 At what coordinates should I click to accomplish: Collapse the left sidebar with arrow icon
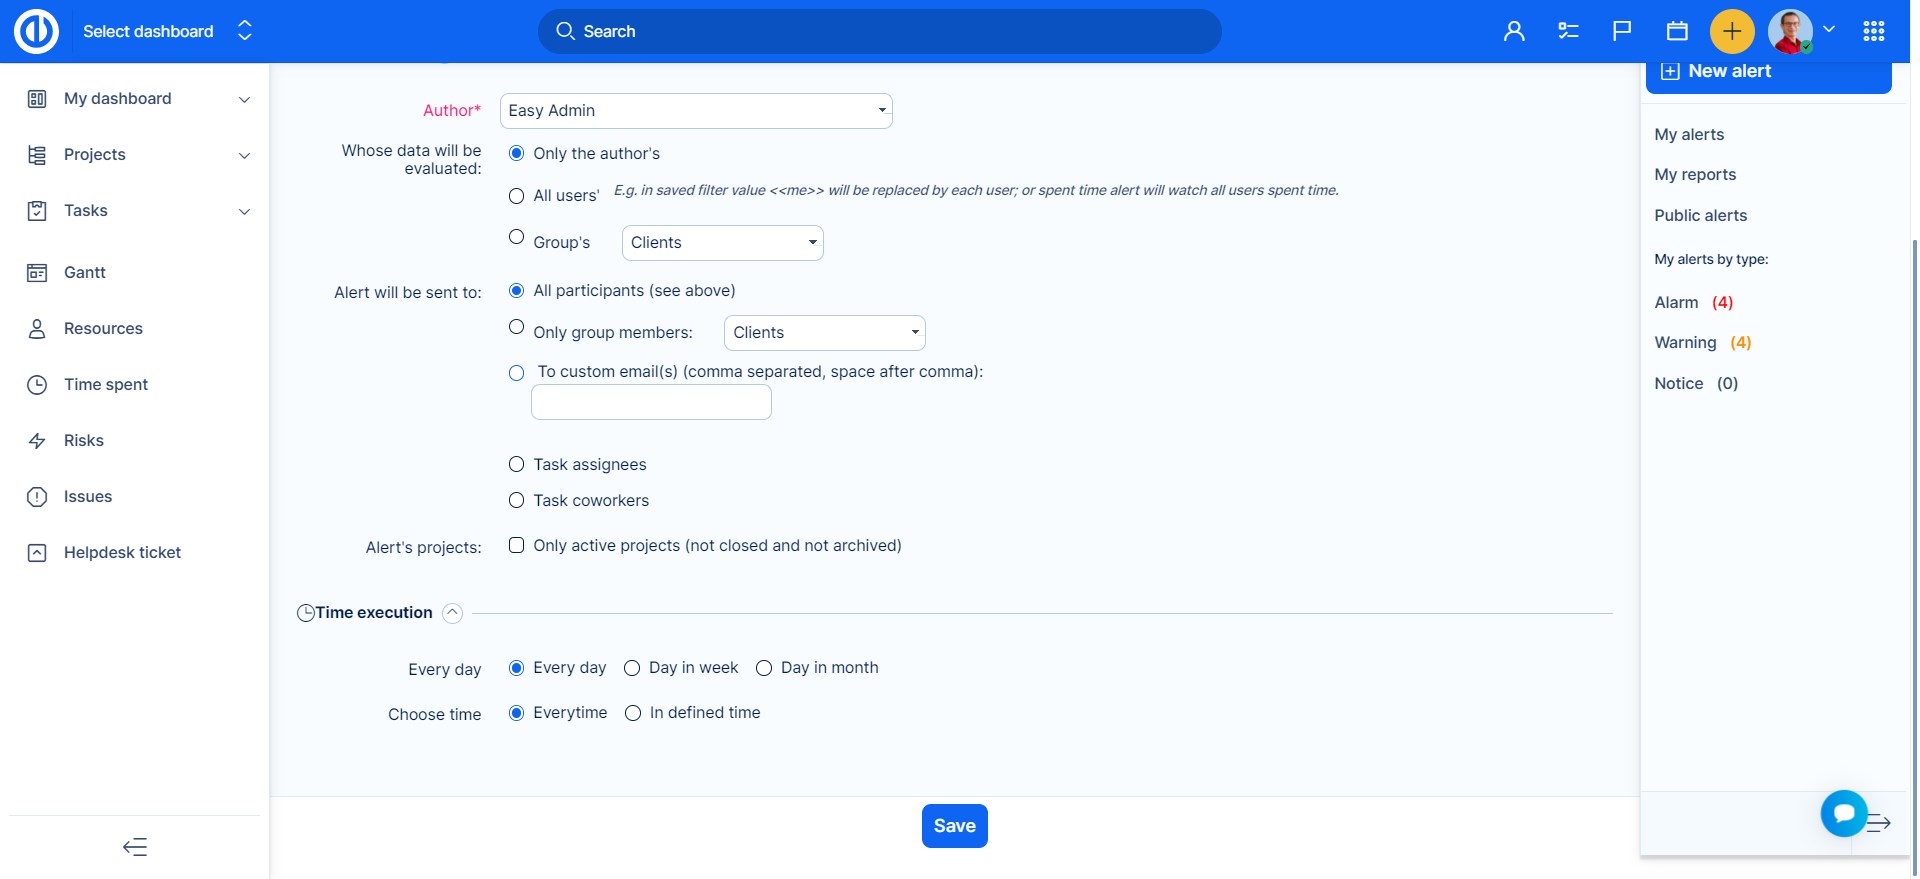coord(135,847)
